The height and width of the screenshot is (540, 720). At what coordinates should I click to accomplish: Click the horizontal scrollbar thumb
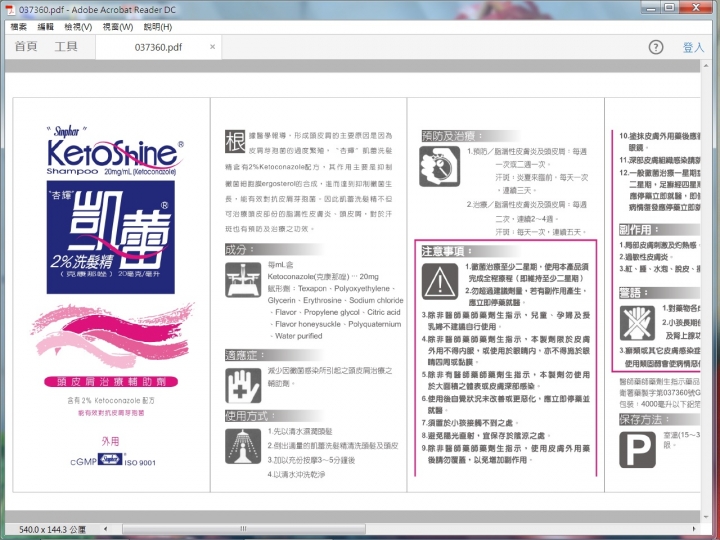pos(244,529)
